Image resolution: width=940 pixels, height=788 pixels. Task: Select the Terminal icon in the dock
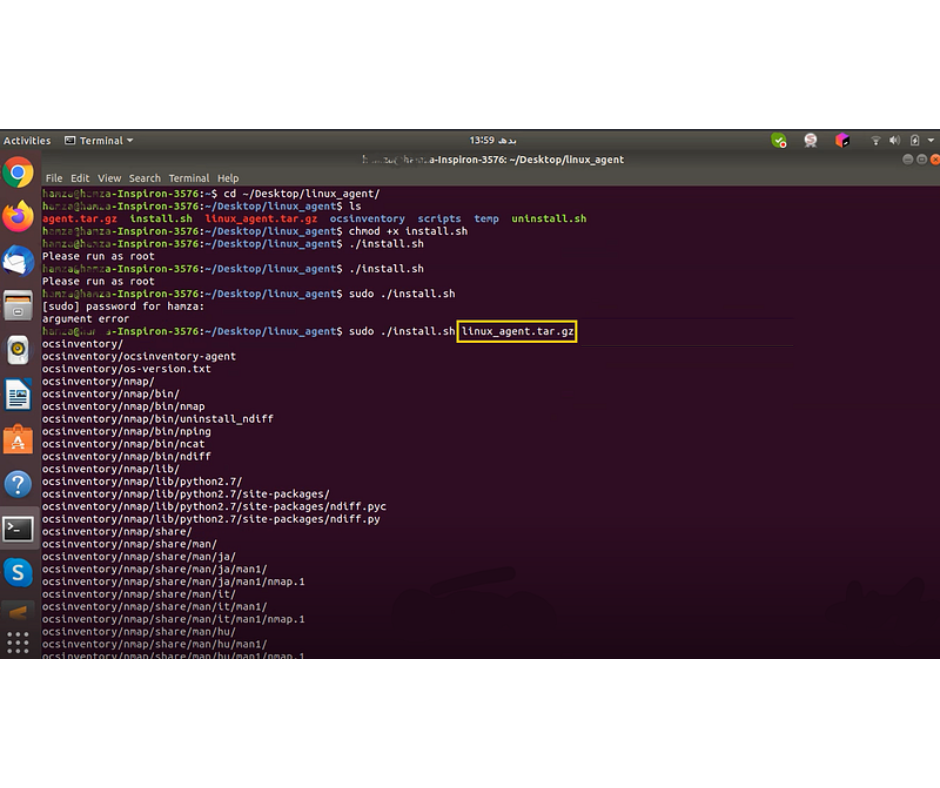[18, 529]
